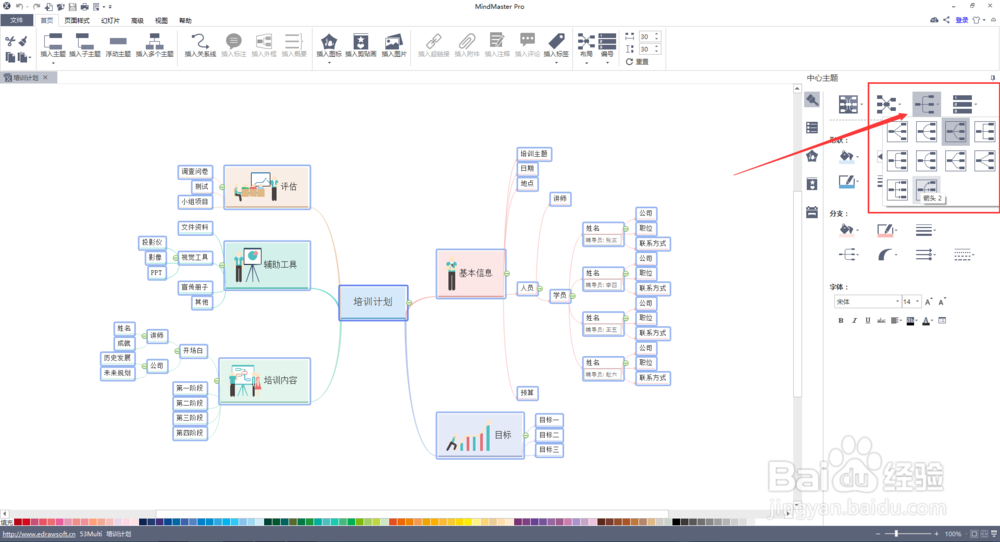Add a Floating Topic (浮动主题)
1000x542 pixels.
[118, 46]
